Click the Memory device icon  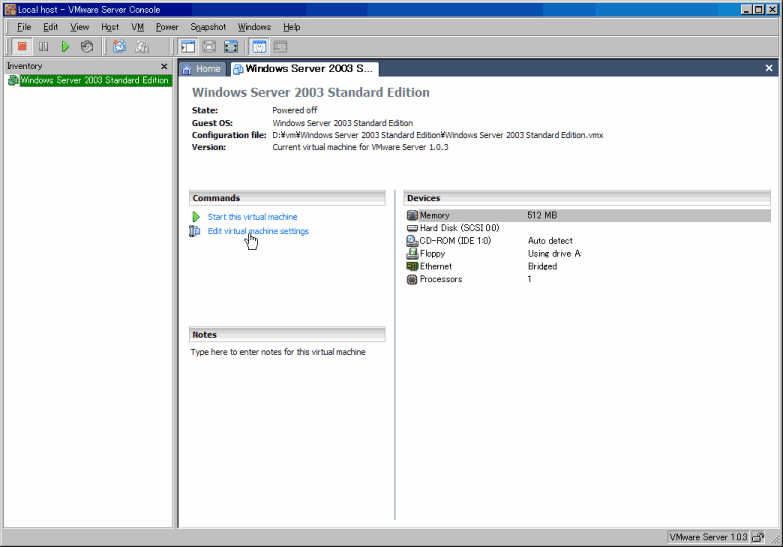click(x=412, y=215)
